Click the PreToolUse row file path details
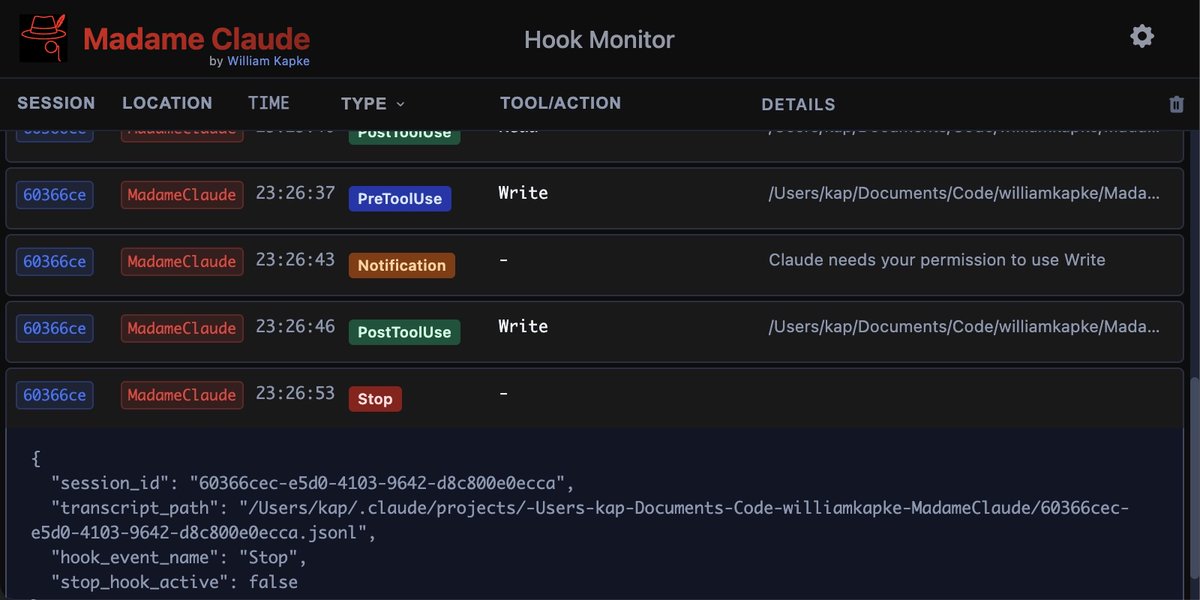 coord(964,194)
